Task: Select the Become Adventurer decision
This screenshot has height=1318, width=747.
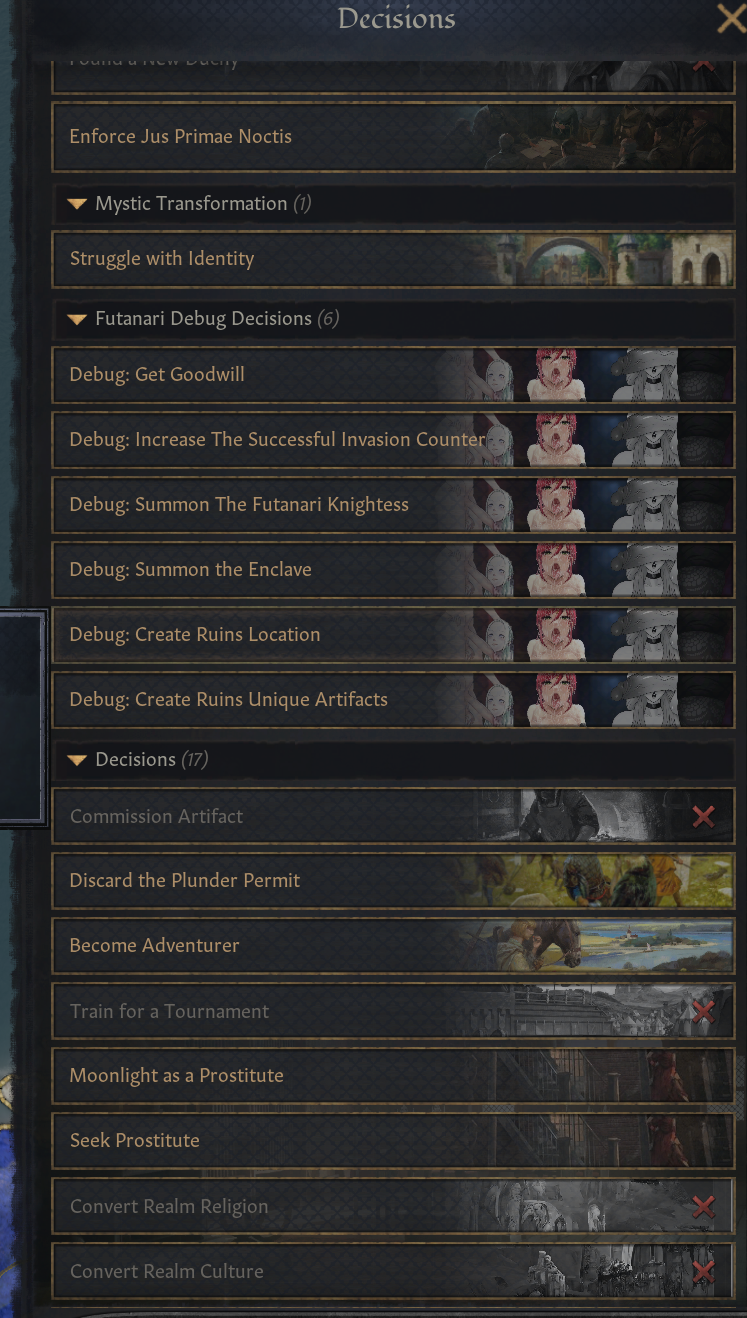Action: pos(393,946)
